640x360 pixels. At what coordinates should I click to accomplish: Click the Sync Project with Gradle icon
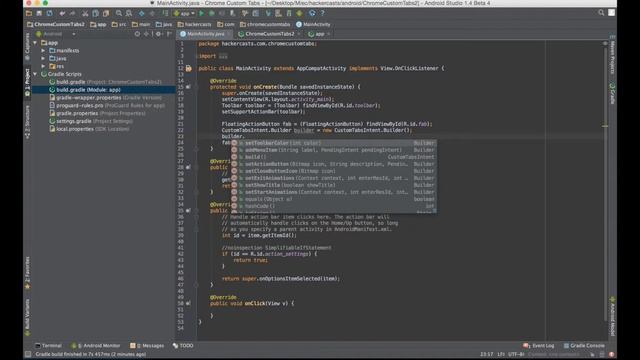(268, 13)
